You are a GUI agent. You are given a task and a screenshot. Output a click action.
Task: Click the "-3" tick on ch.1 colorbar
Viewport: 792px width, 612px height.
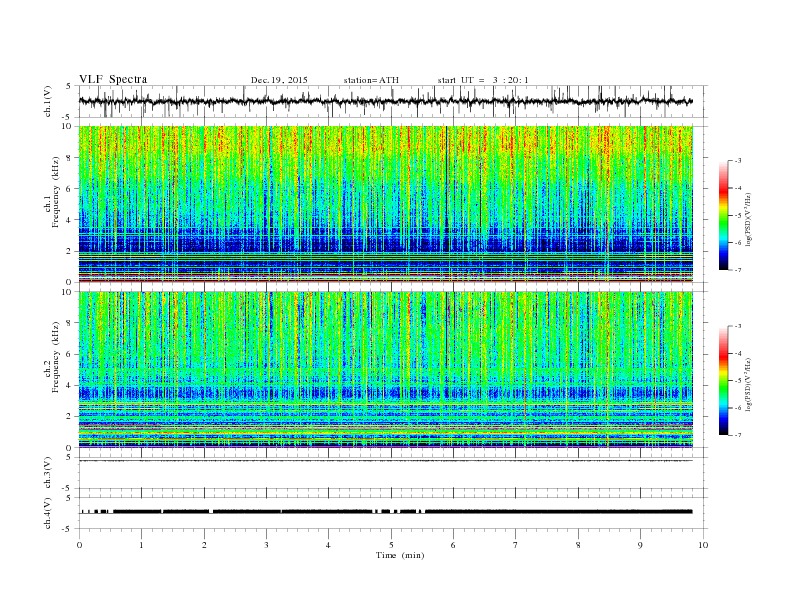(x=738, y=161)
